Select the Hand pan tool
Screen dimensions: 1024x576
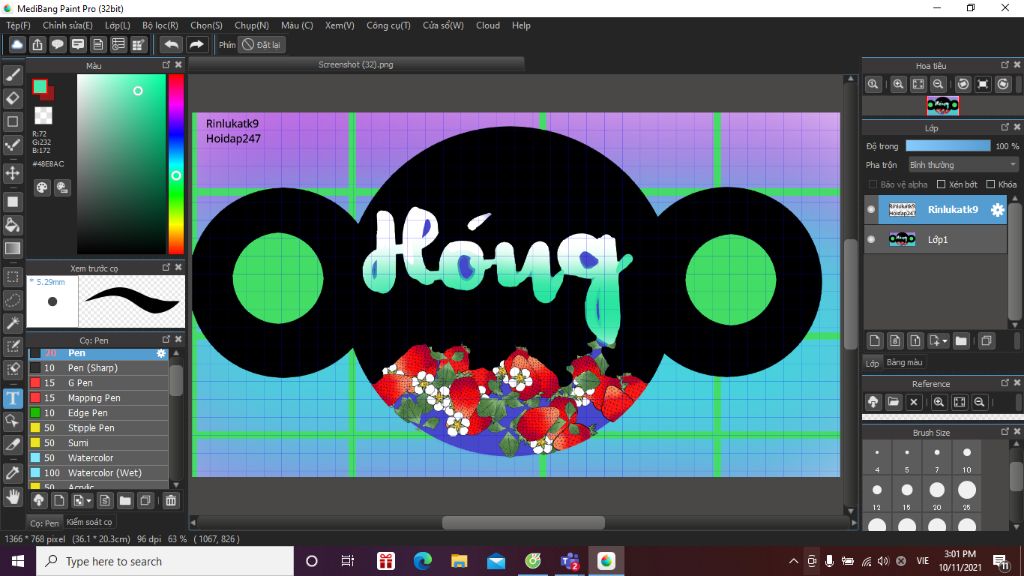click(x=12, y=497)
